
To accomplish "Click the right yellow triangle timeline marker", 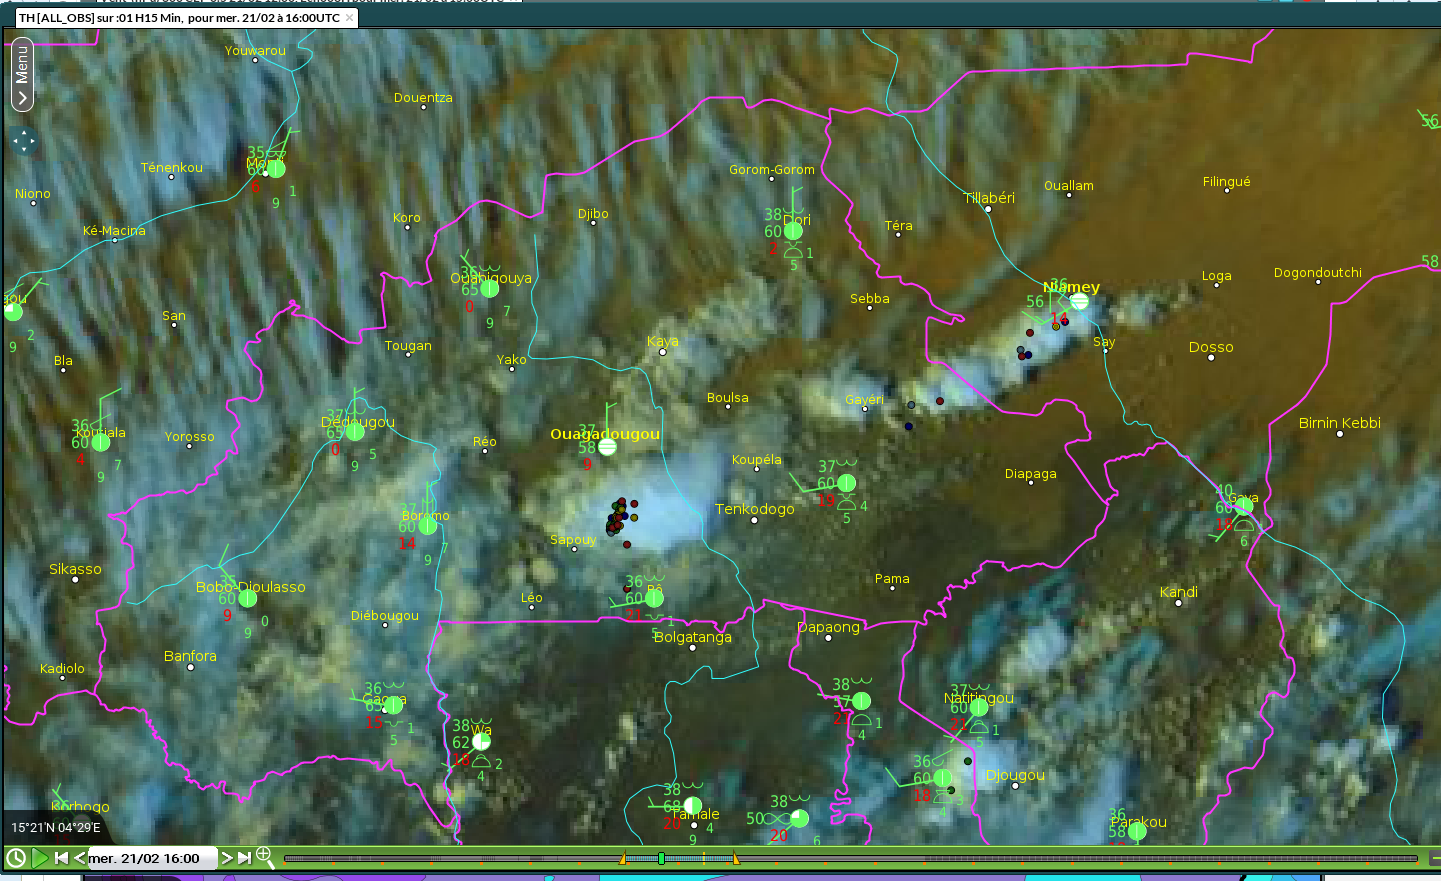I will tap(736, 858).
